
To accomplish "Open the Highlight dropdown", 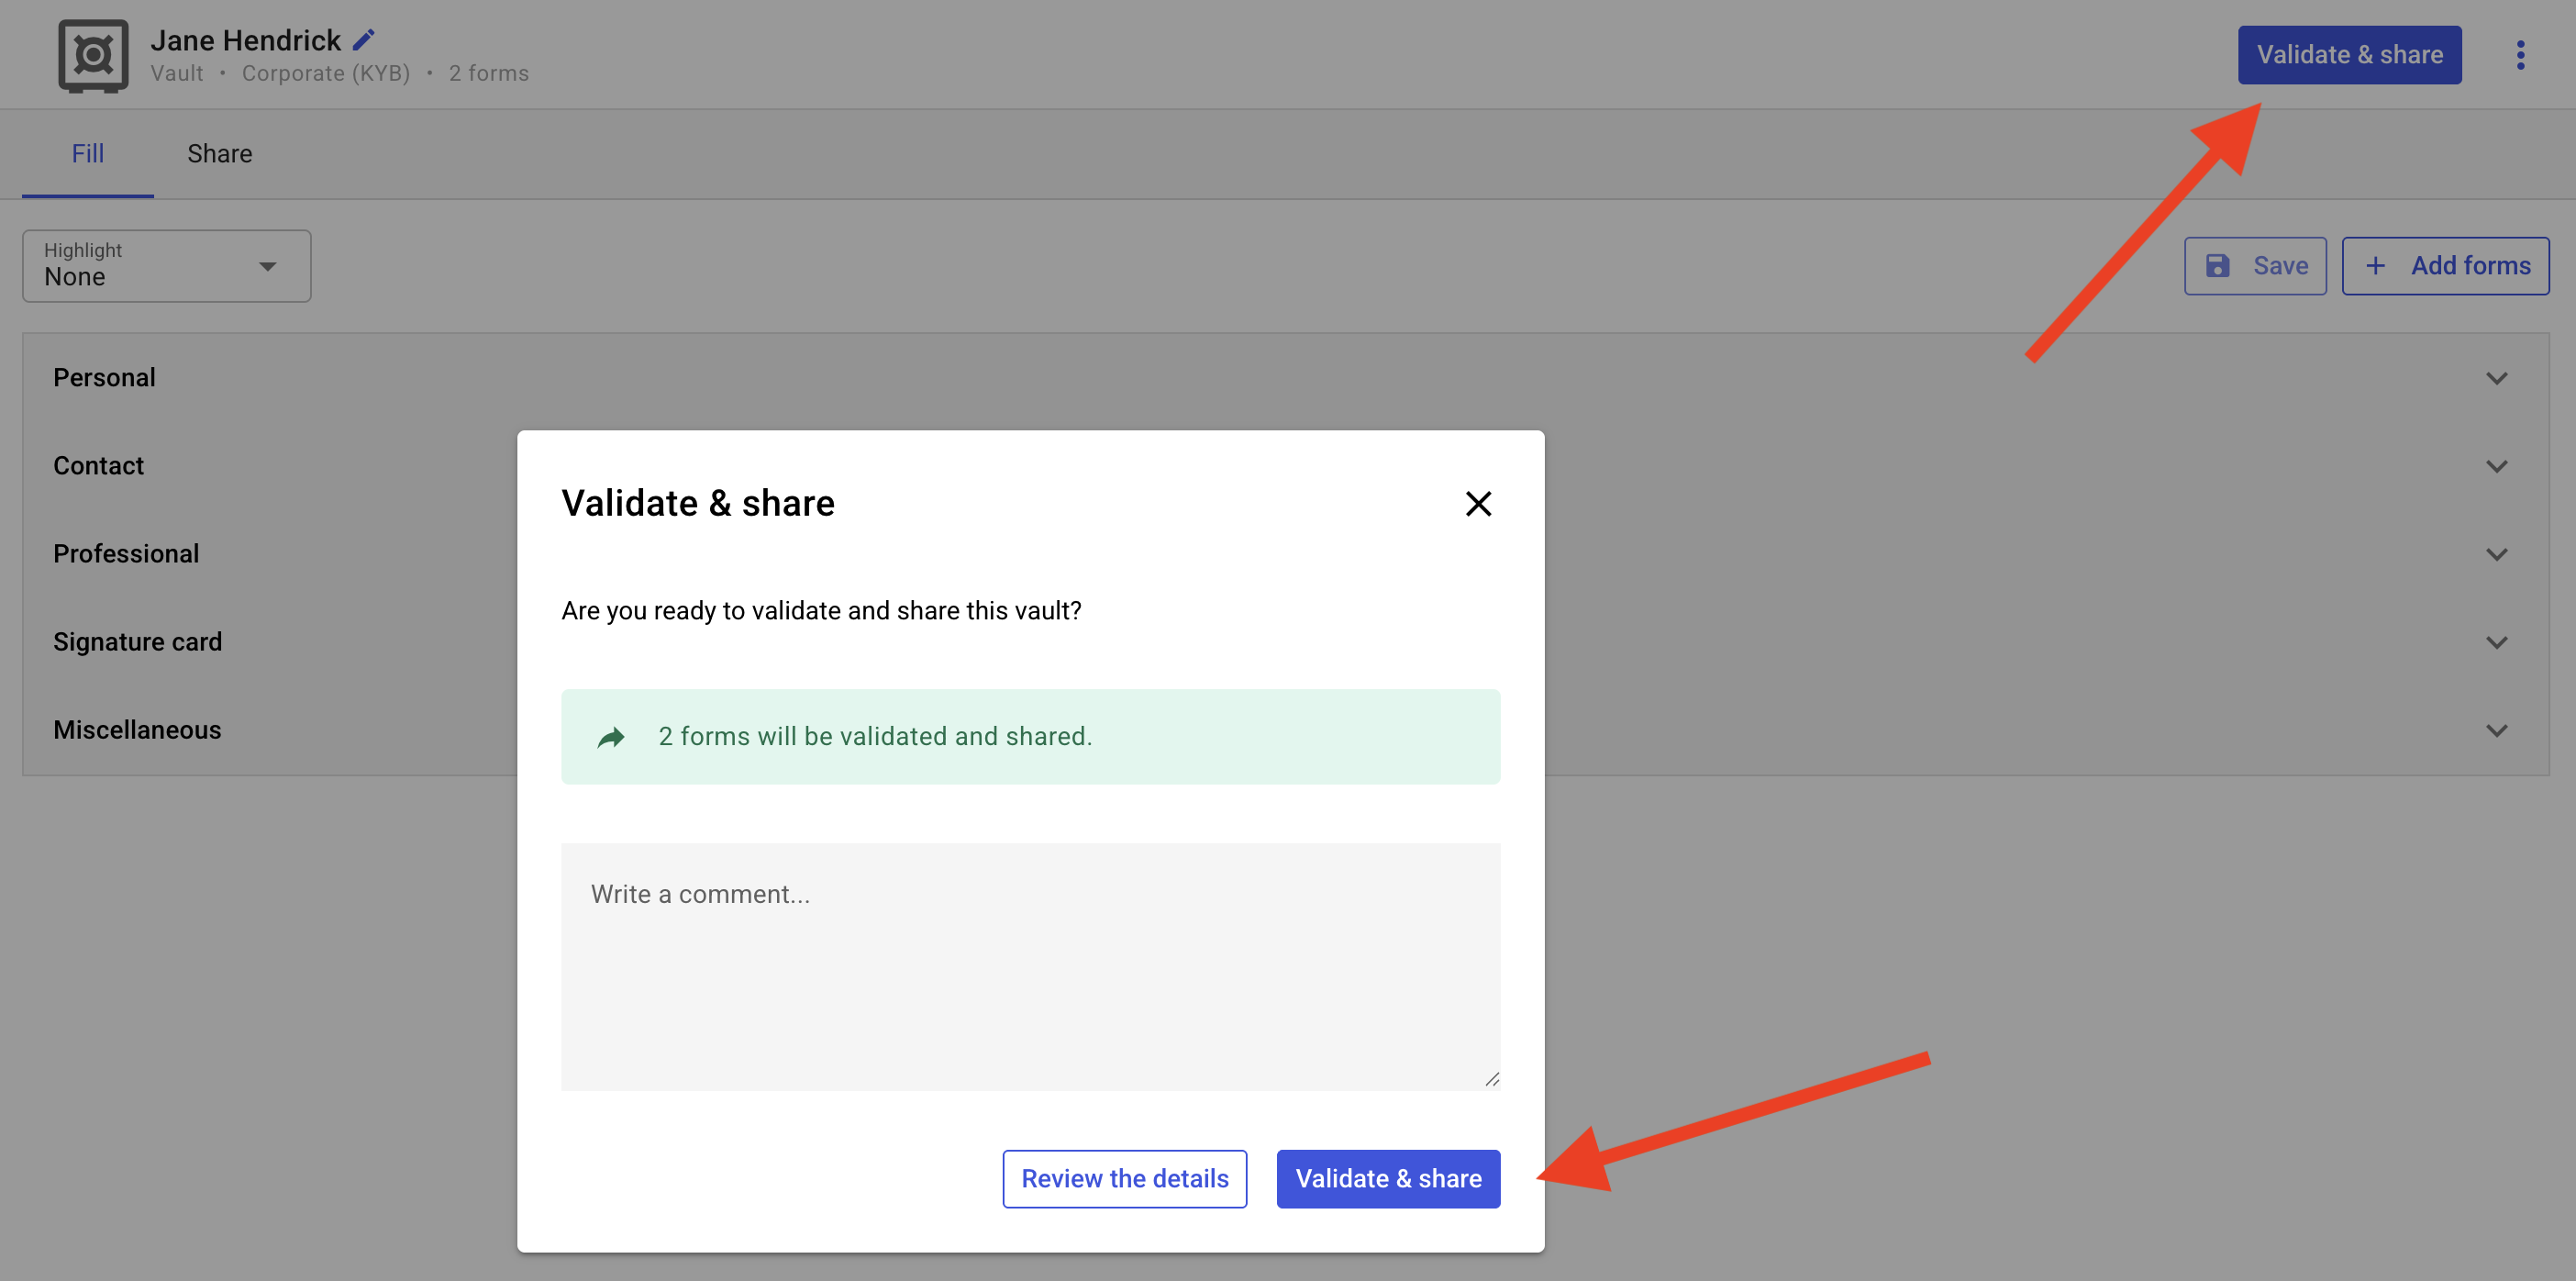I will coord(167,266).
